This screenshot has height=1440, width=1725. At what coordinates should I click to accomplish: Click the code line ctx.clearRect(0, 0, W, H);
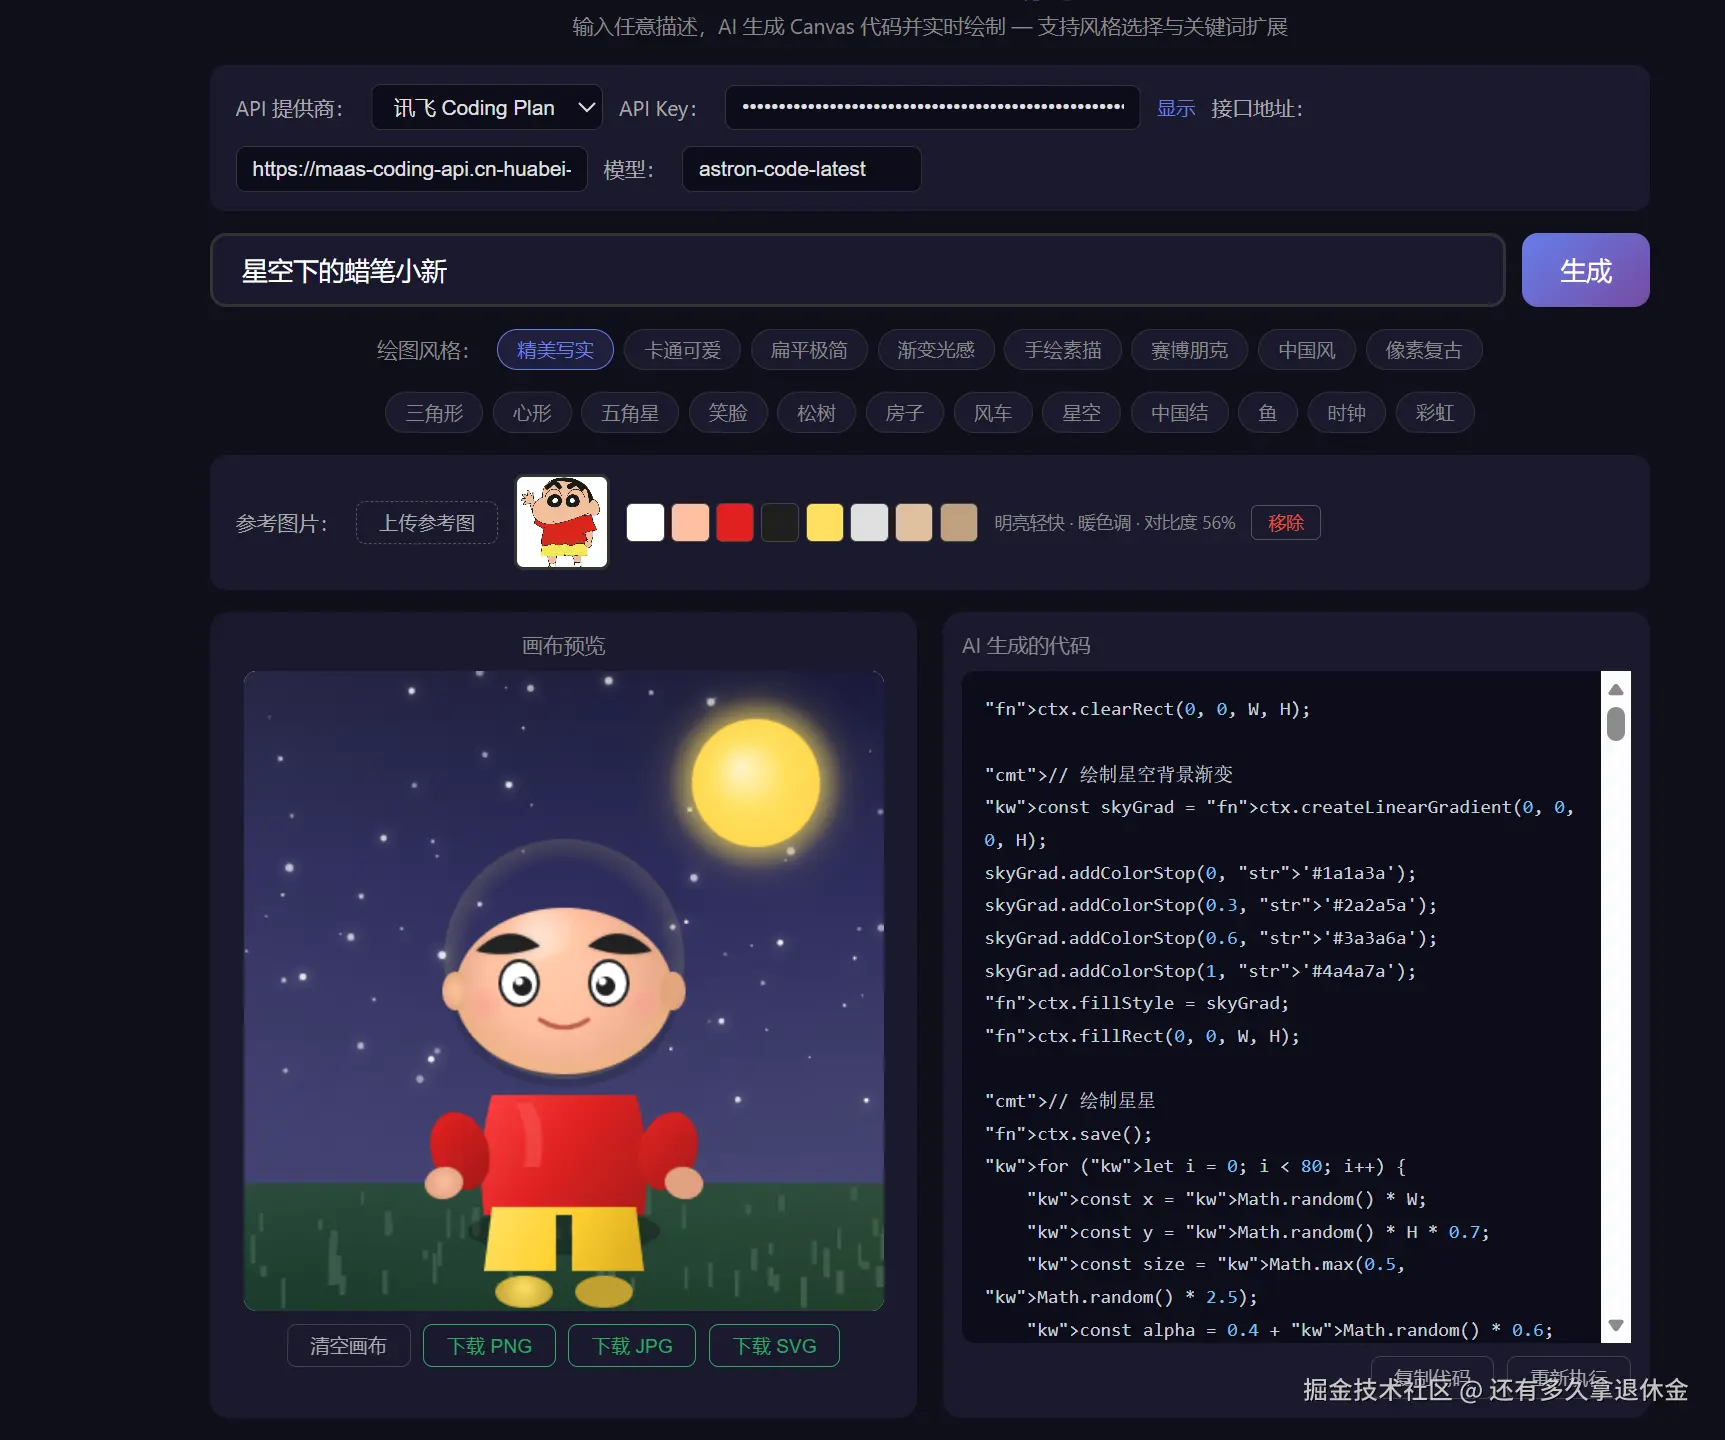coord(1147,709)
